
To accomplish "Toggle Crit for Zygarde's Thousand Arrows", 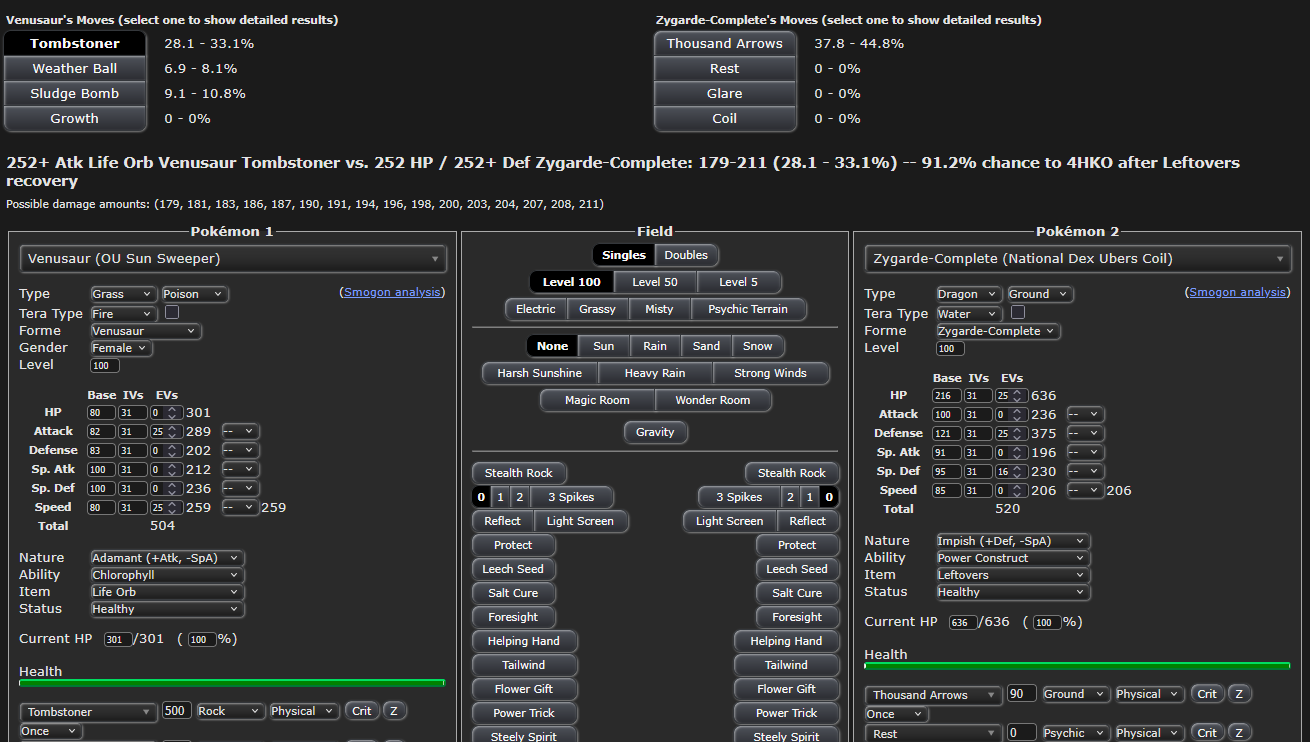I will [1207, 694].
